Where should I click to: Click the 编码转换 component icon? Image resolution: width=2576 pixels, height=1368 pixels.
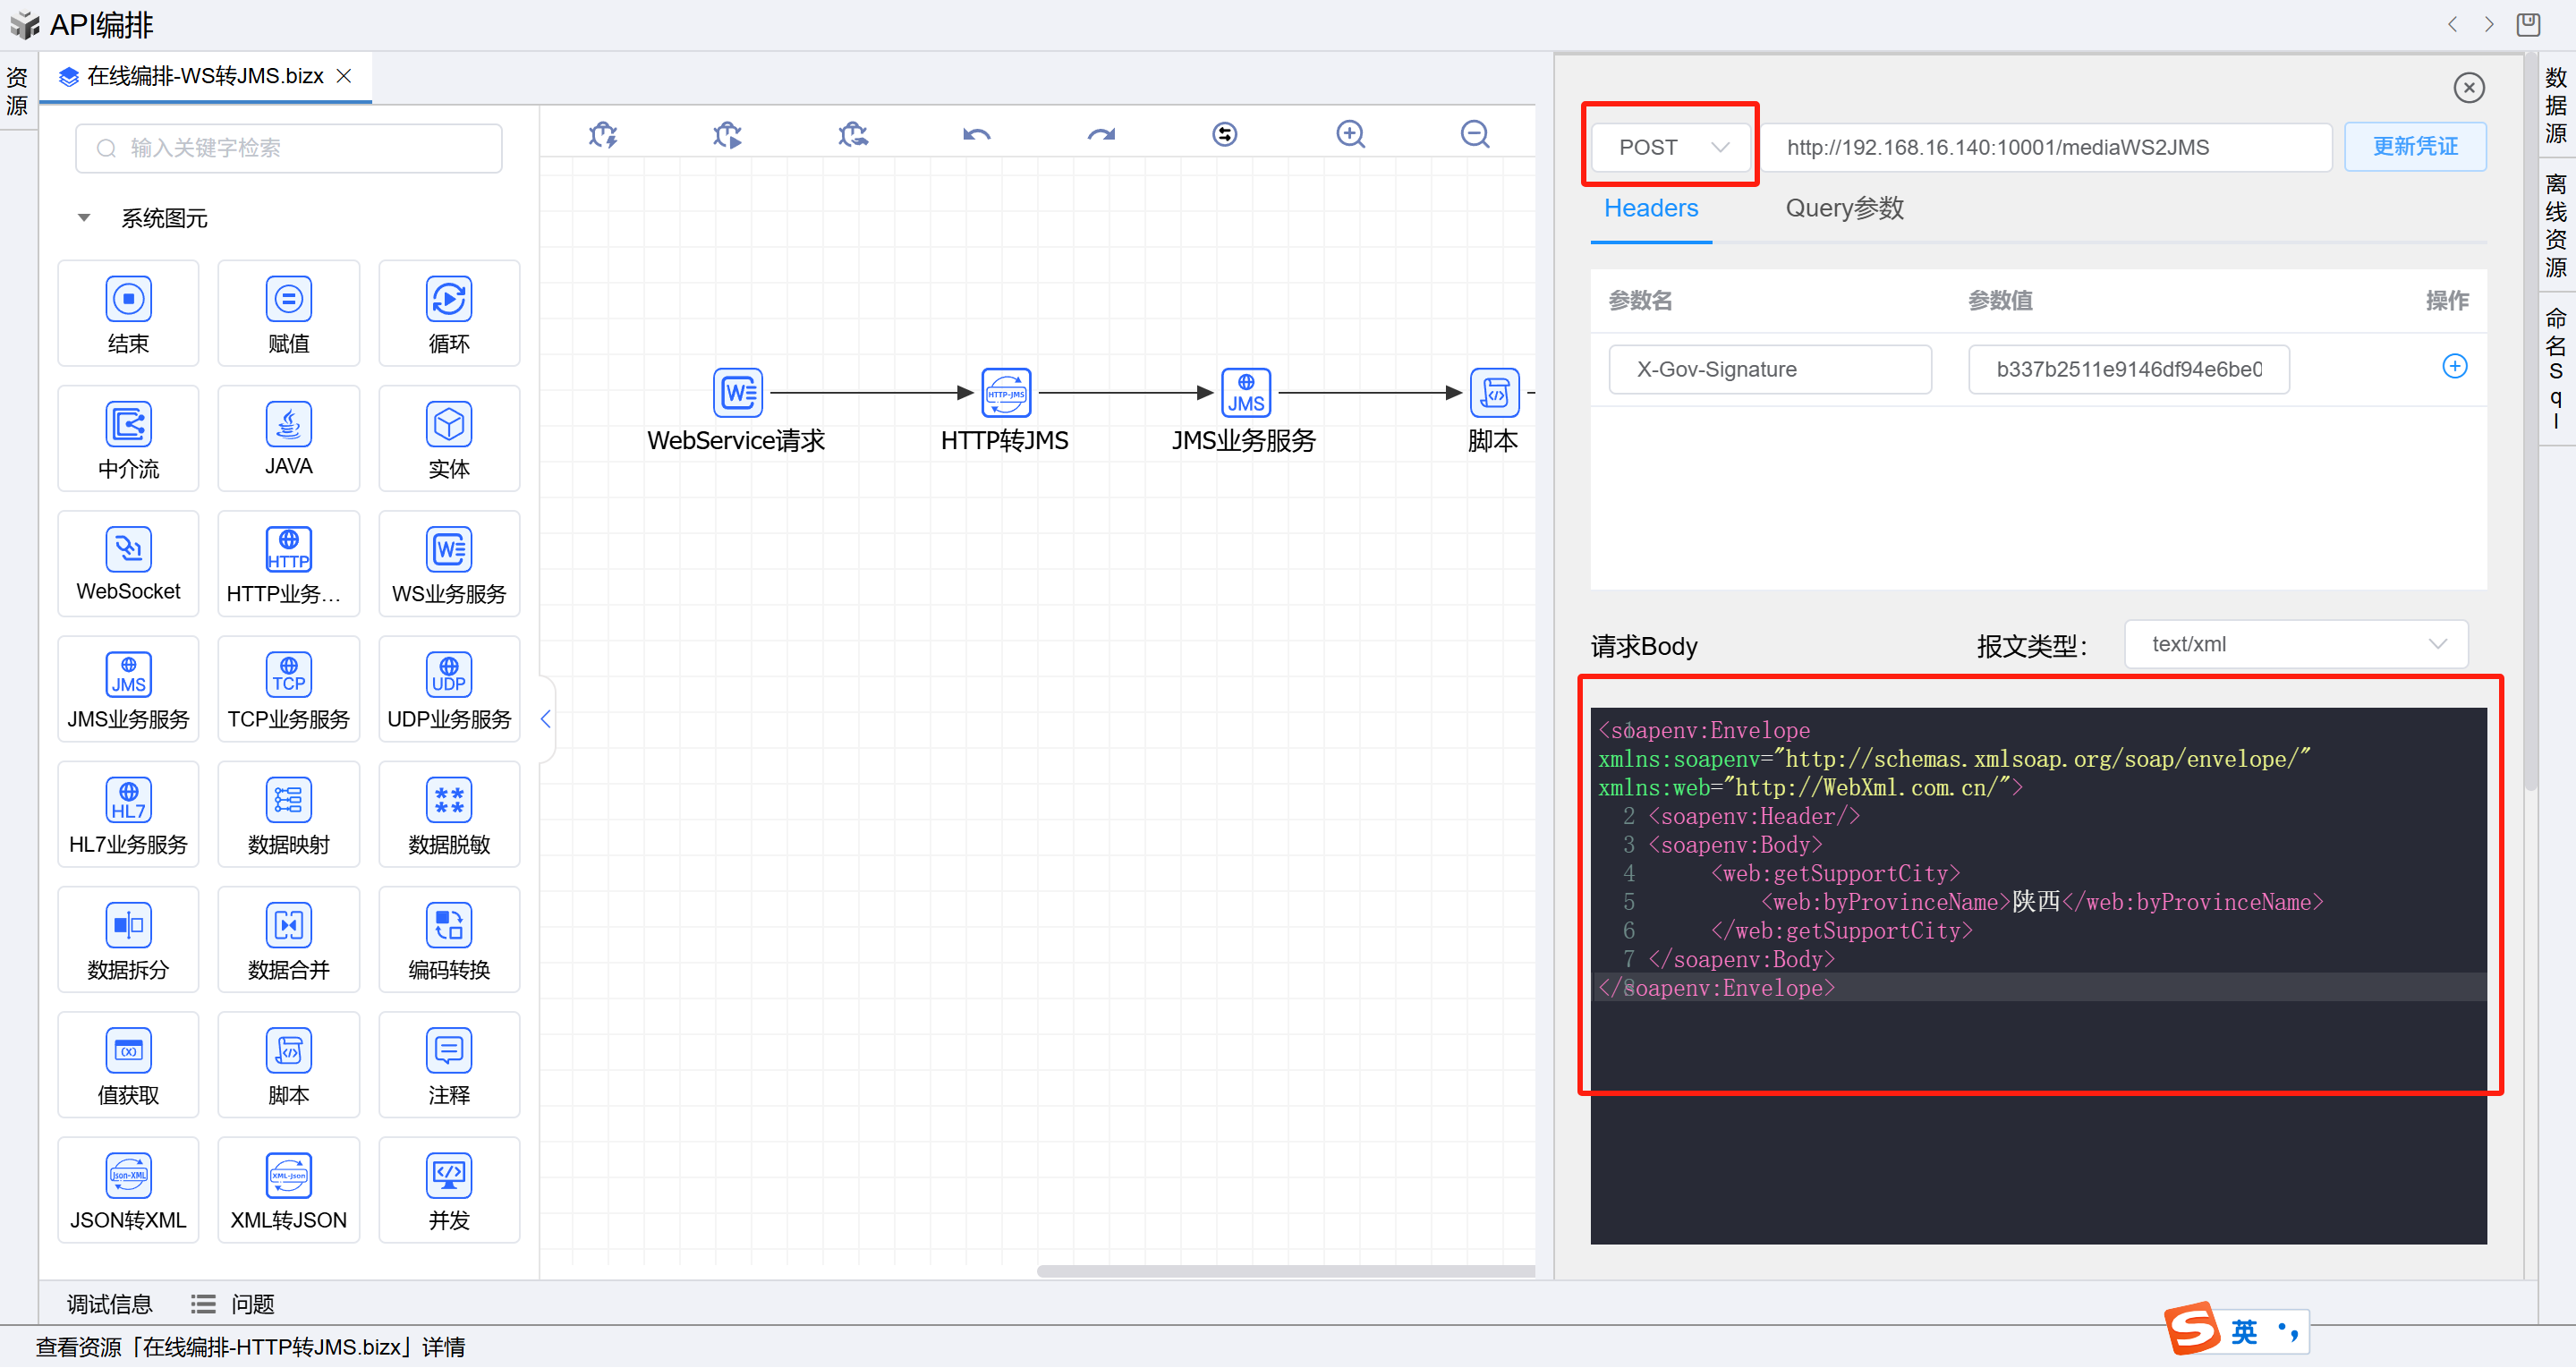tap(449, 925)
